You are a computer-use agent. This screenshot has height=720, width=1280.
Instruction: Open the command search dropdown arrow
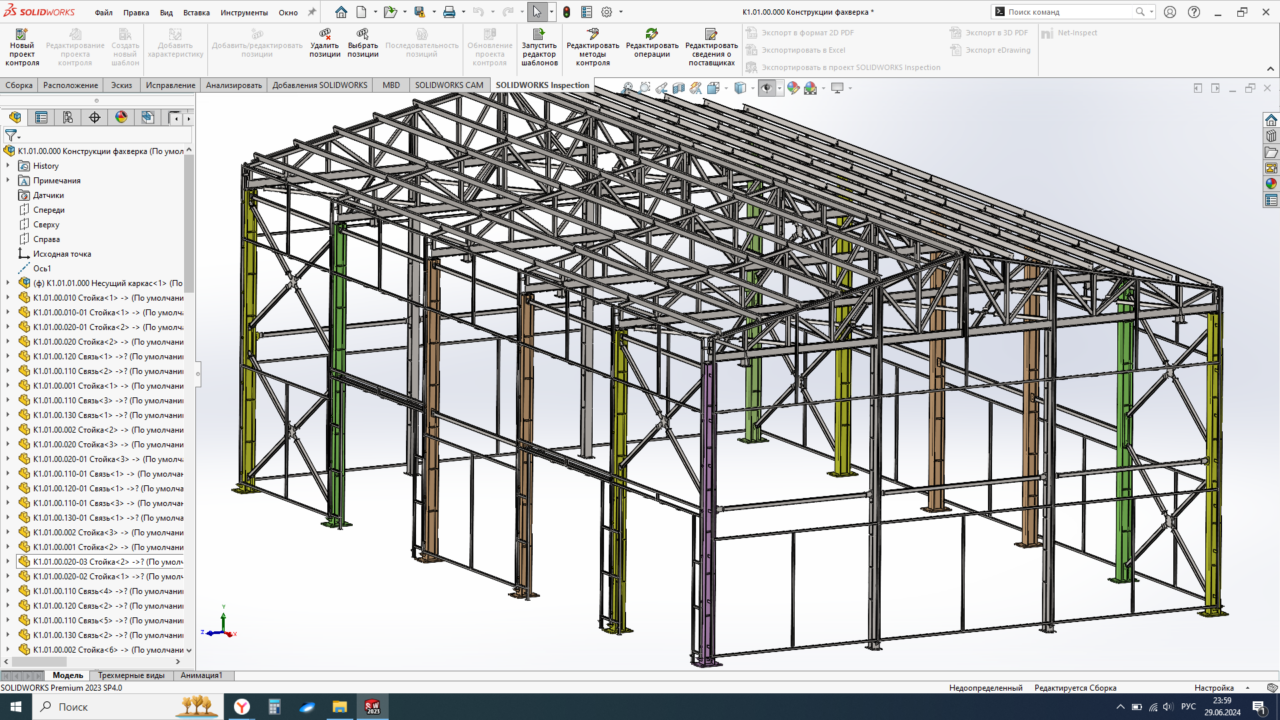[1151, 12]
